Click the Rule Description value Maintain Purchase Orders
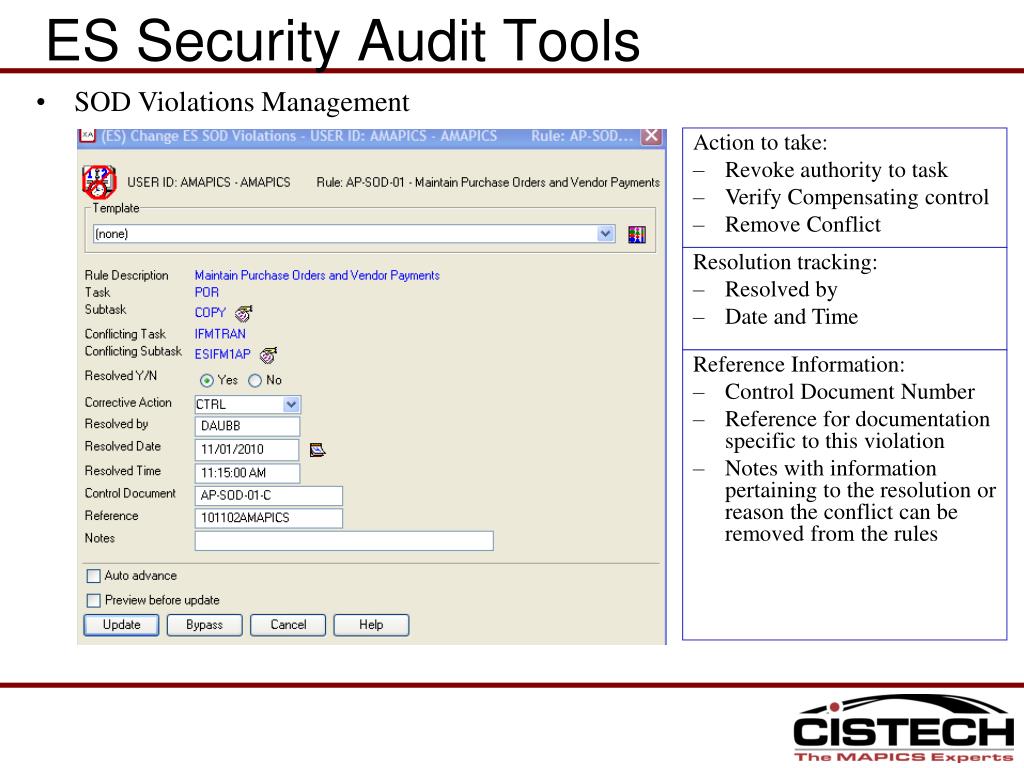The width and height of the screenshot is (1024, 768). coord(317,276)
